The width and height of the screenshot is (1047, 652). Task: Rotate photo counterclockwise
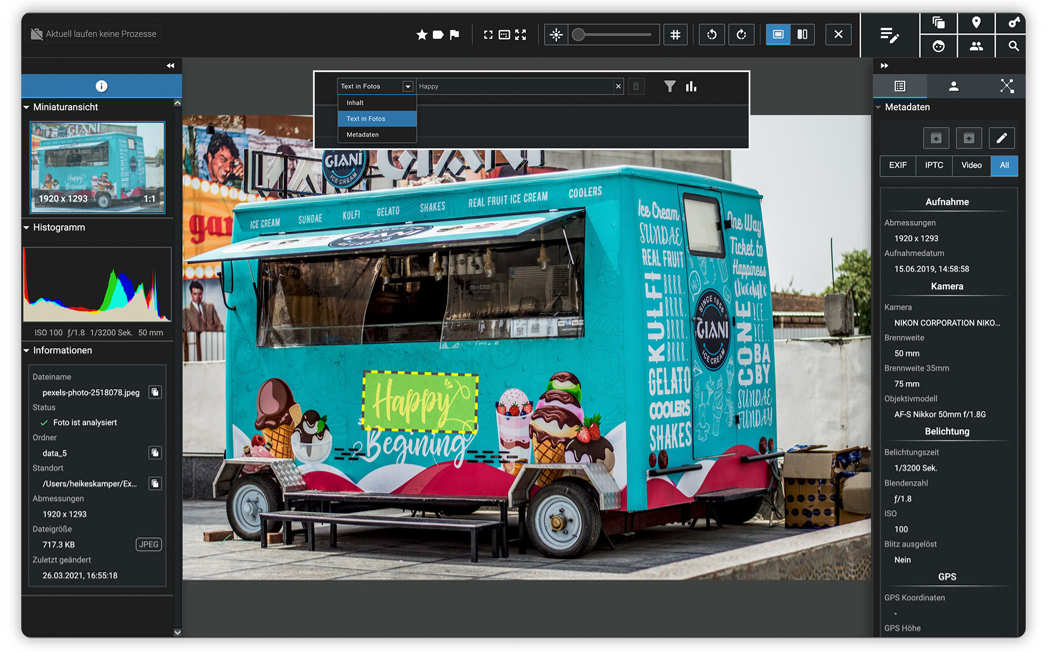point(712,35)
